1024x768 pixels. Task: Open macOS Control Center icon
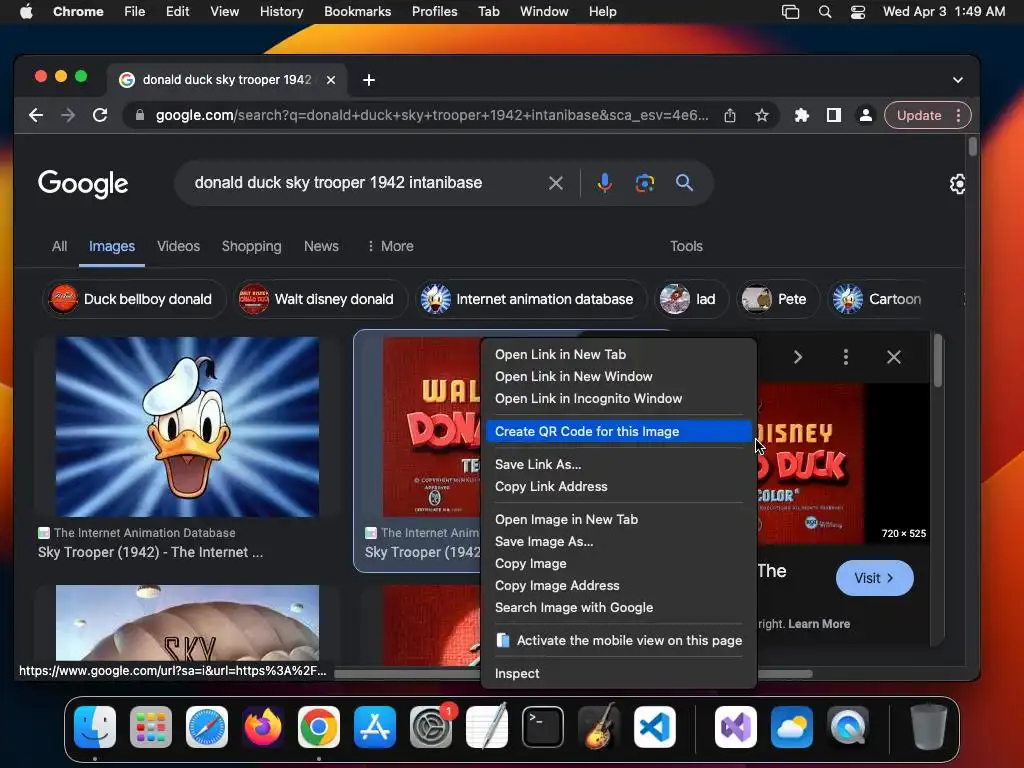857,12
